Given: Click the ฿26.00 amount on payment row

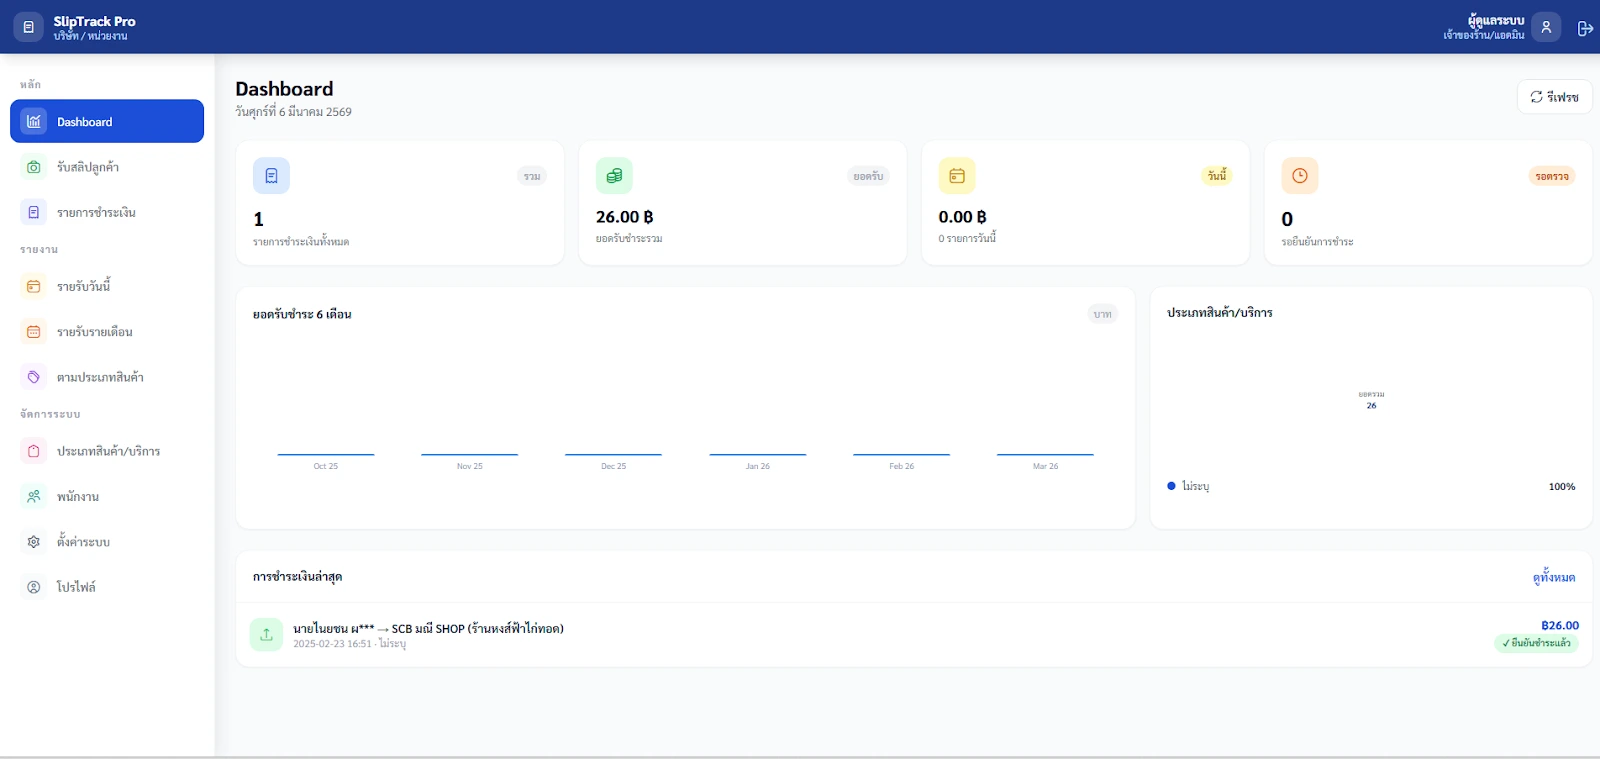Looking at the screenshot, I should (x=1560, y=625).
